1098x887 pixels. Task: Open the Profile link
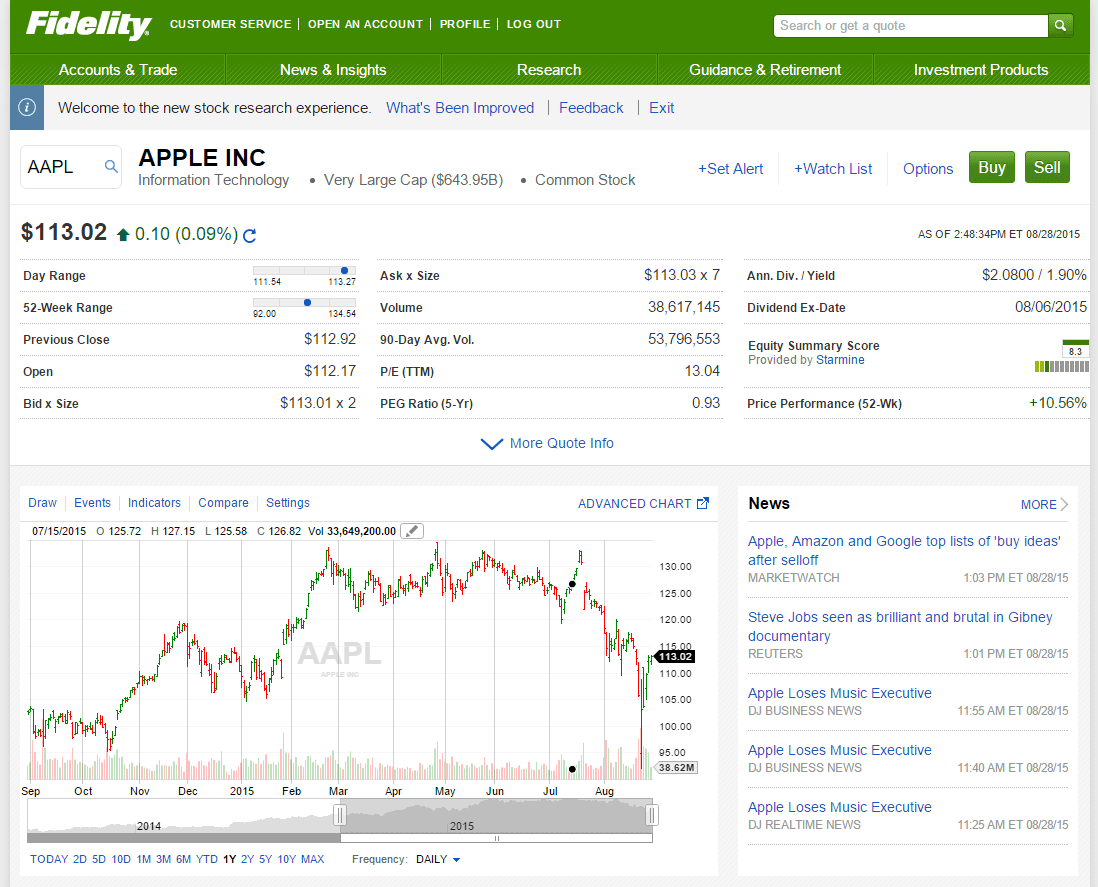pos(465,24)
